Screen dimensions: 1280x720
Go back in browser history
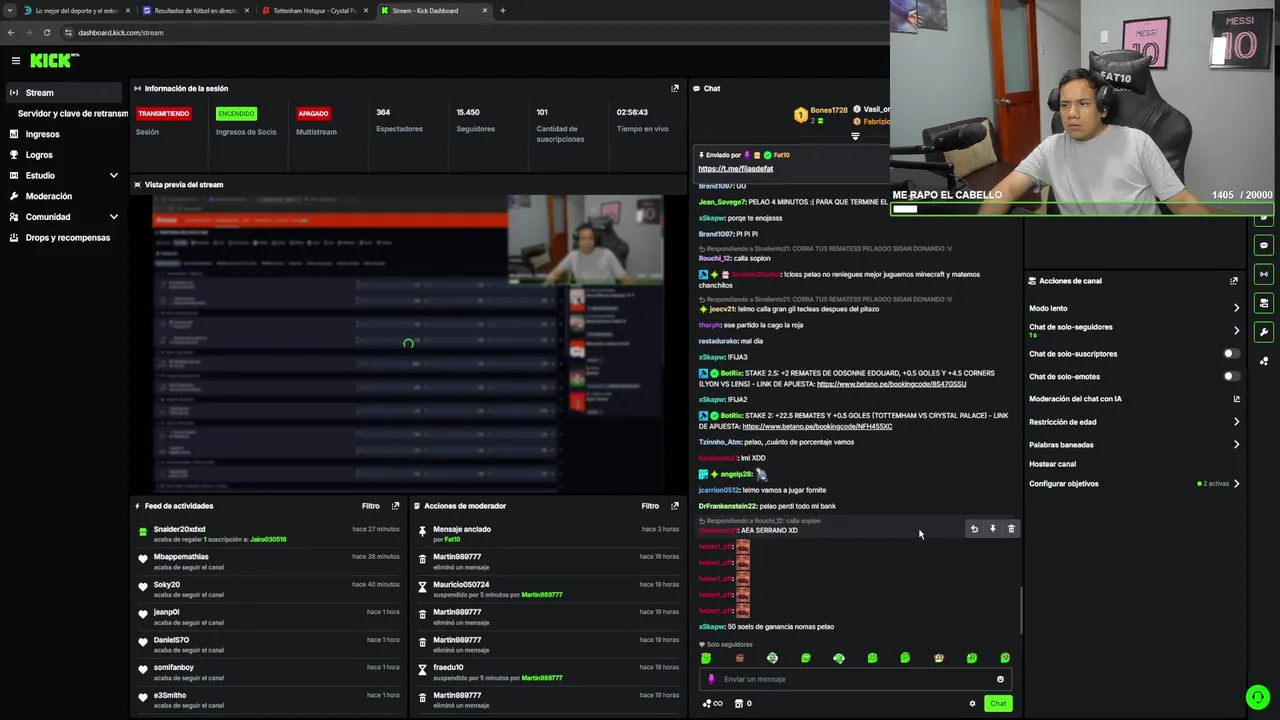coord(11,32)
